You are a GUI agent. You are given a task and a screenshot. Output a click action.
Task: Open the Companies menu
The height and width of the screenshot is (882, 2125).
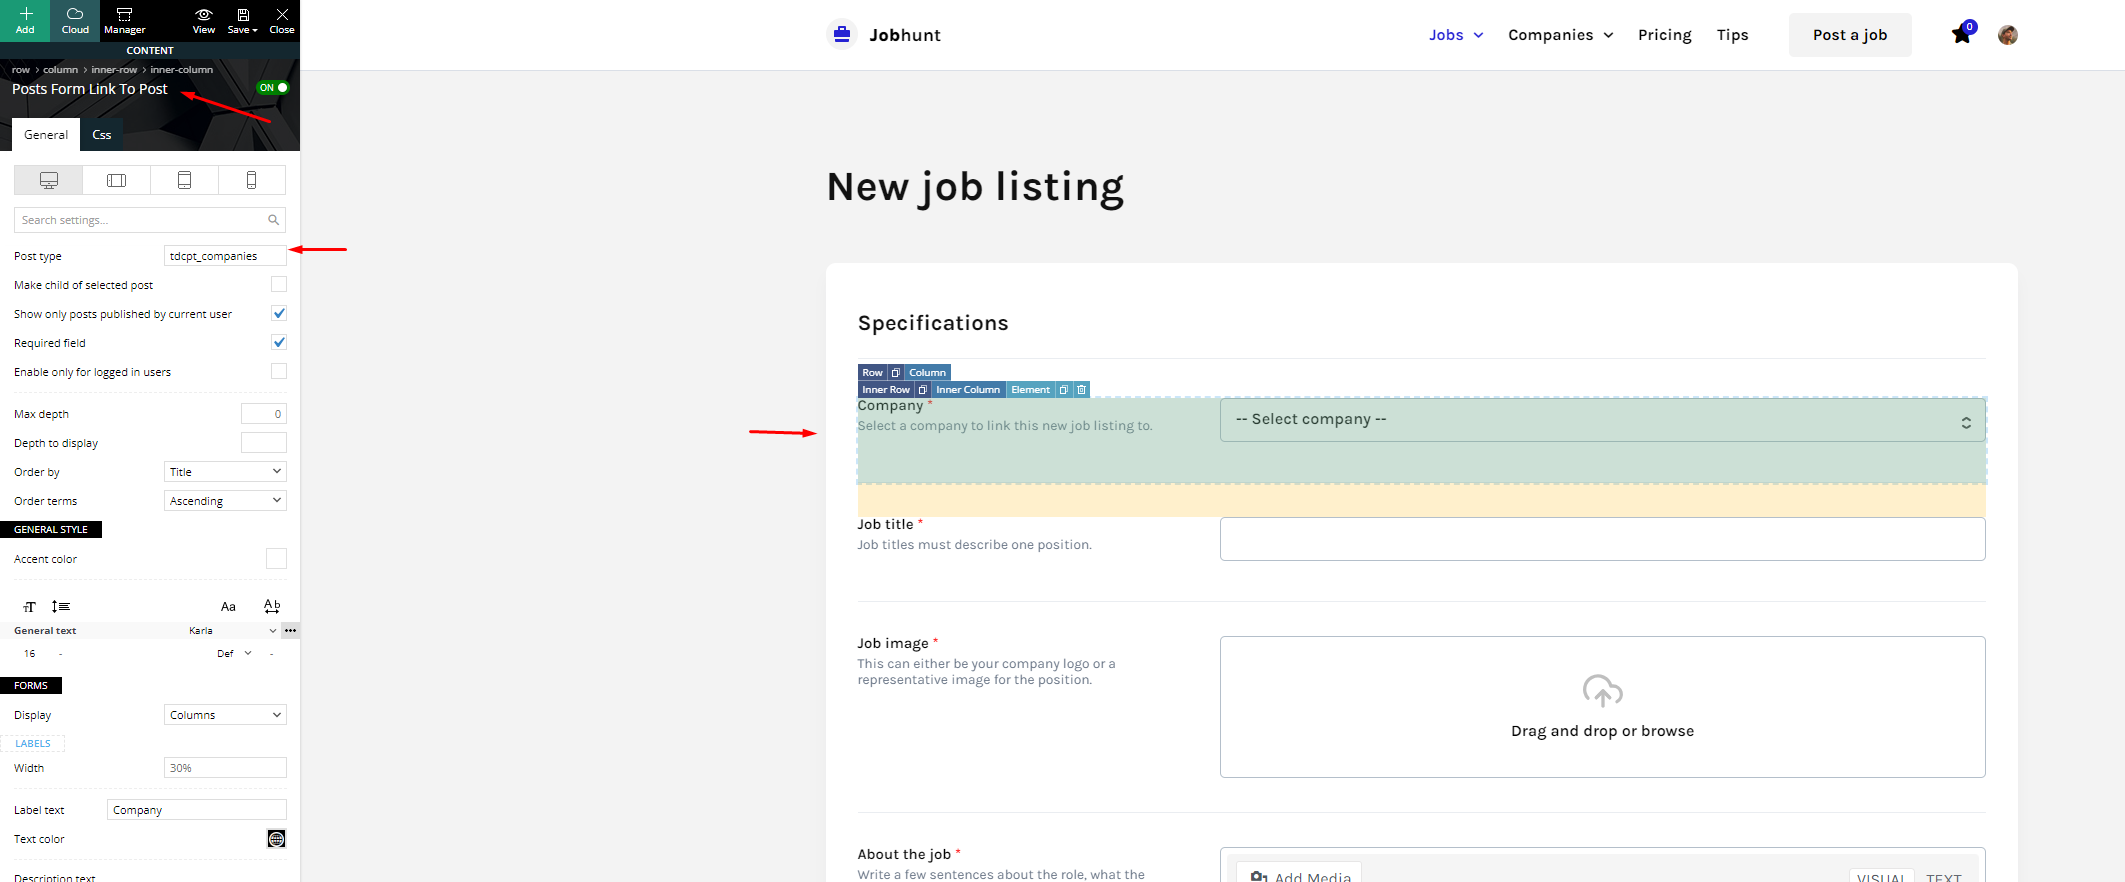tap(1561, 35)
